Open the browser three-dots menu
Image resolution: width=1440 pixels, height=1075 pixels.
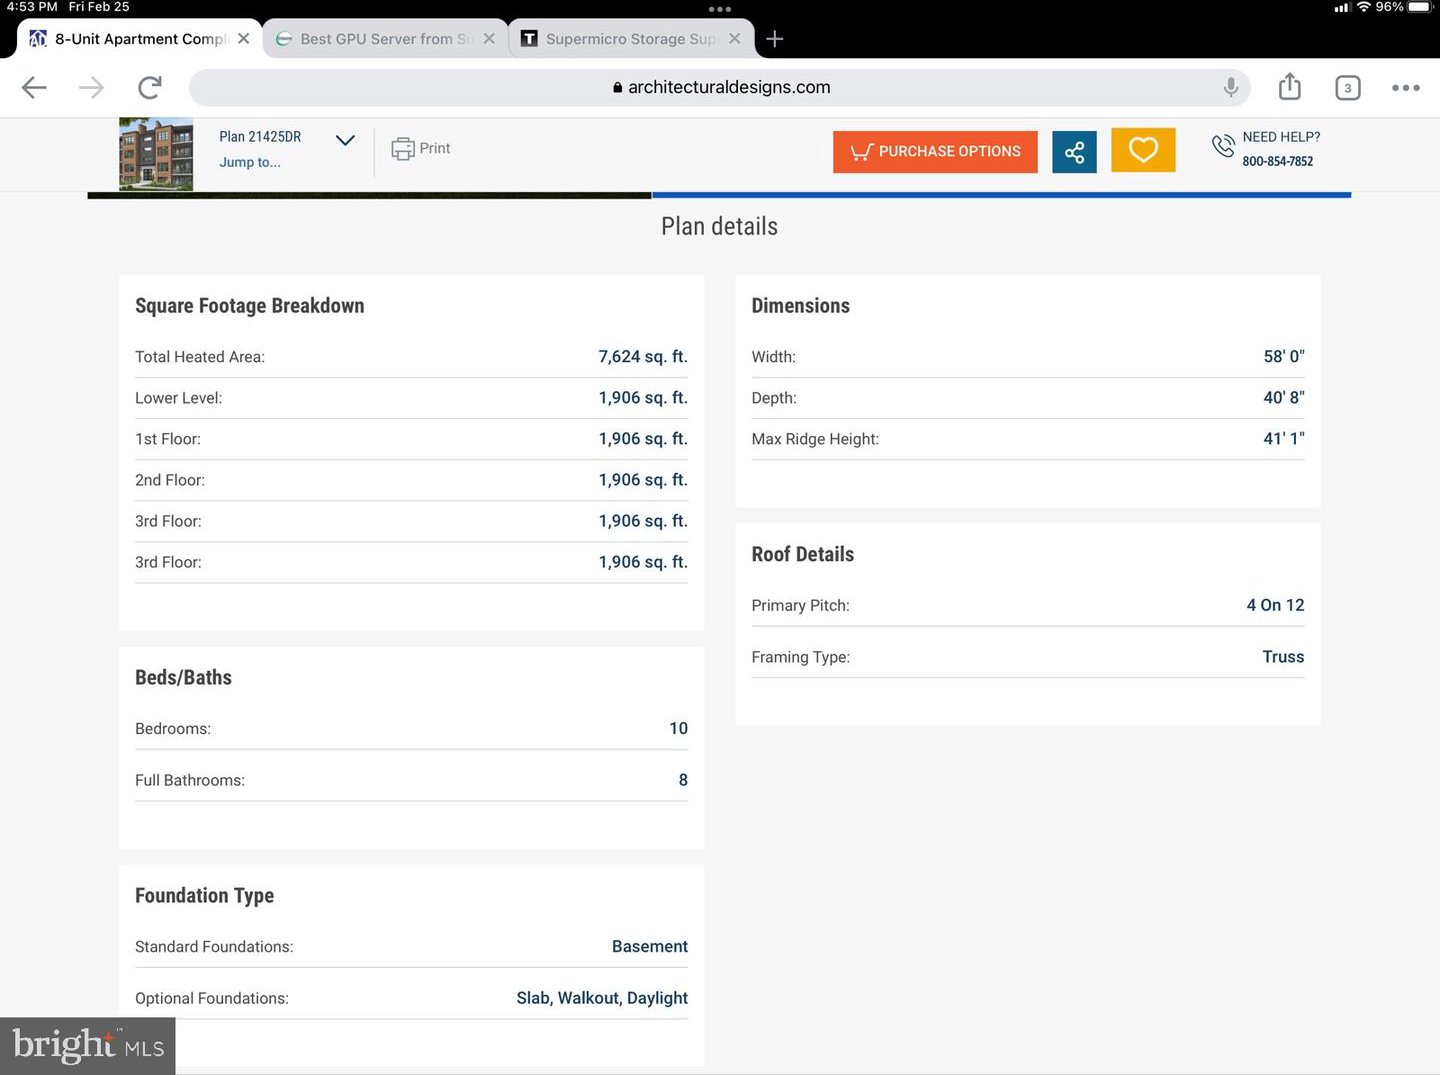[x=1405, y=88]
